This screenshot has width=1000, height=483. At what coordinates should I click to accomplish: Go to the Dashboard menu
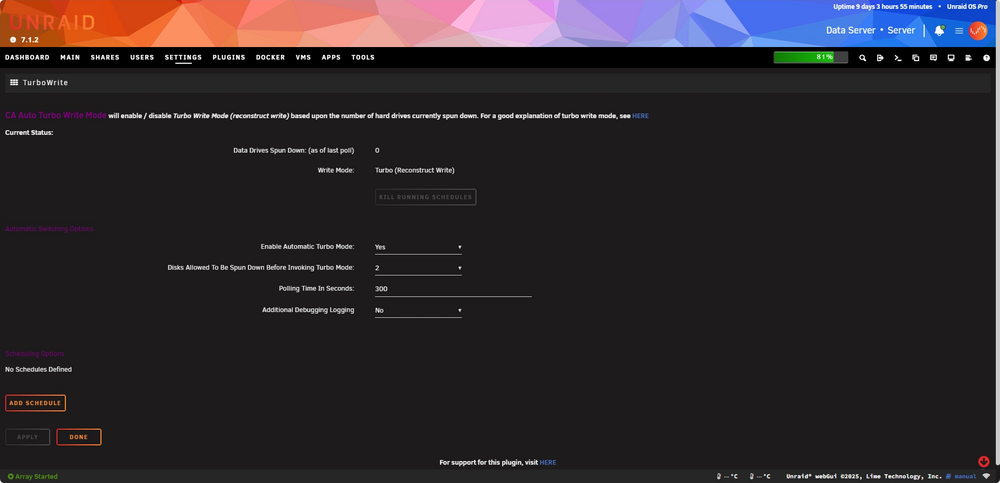(27, 57)
